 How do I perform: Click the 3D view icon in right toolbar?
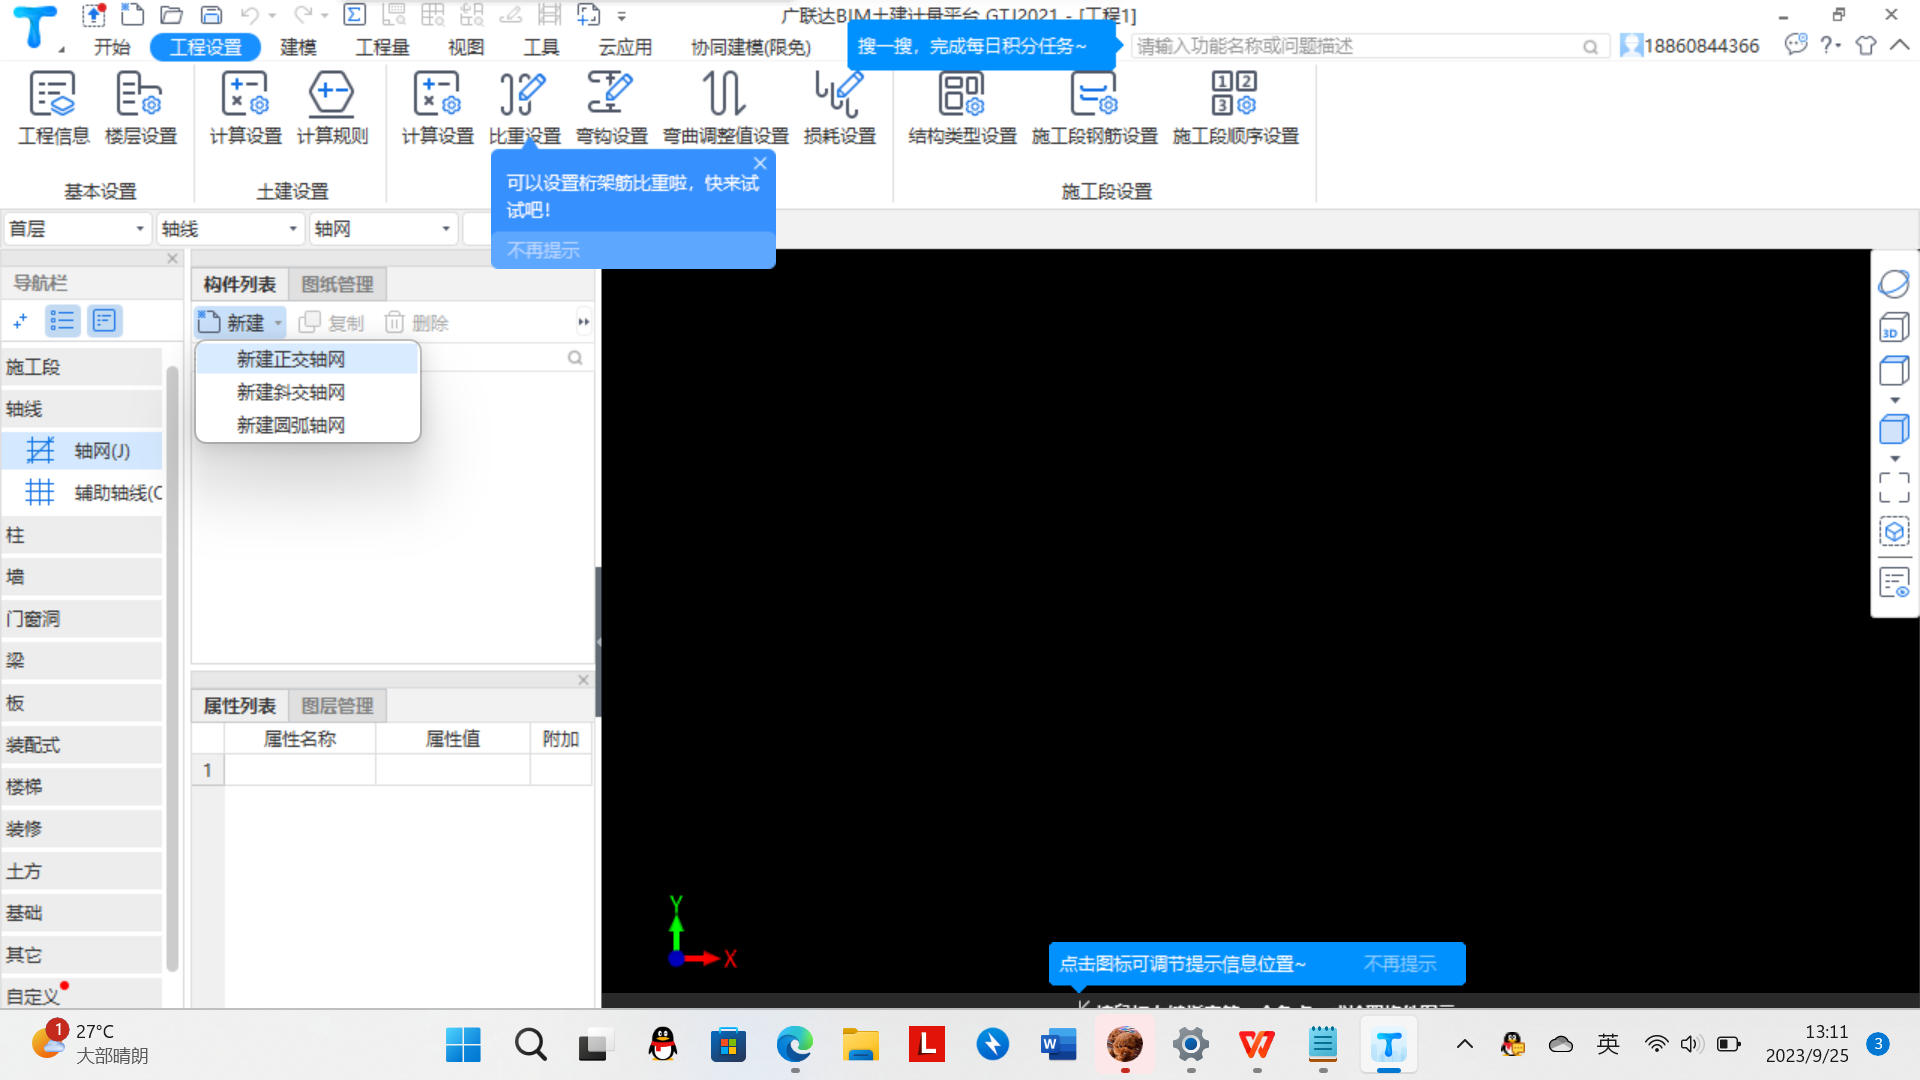coord(1894,327)
